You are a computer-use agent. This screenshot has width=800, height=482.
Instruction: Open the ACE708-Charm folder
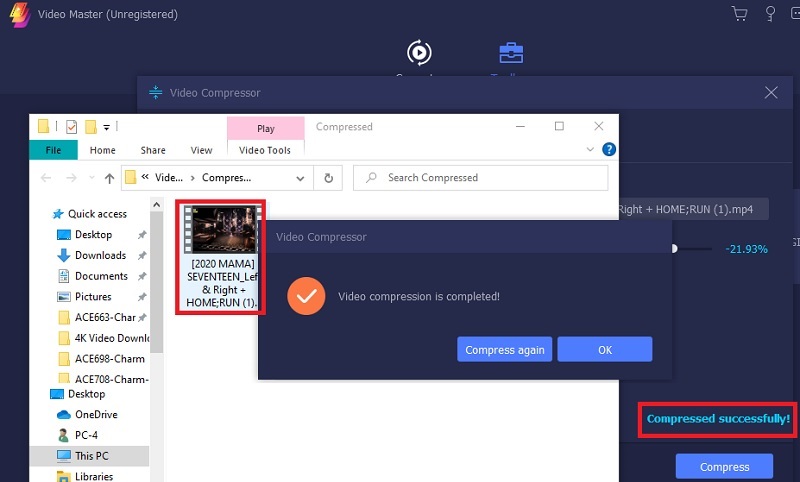click(x=112, y=379)
